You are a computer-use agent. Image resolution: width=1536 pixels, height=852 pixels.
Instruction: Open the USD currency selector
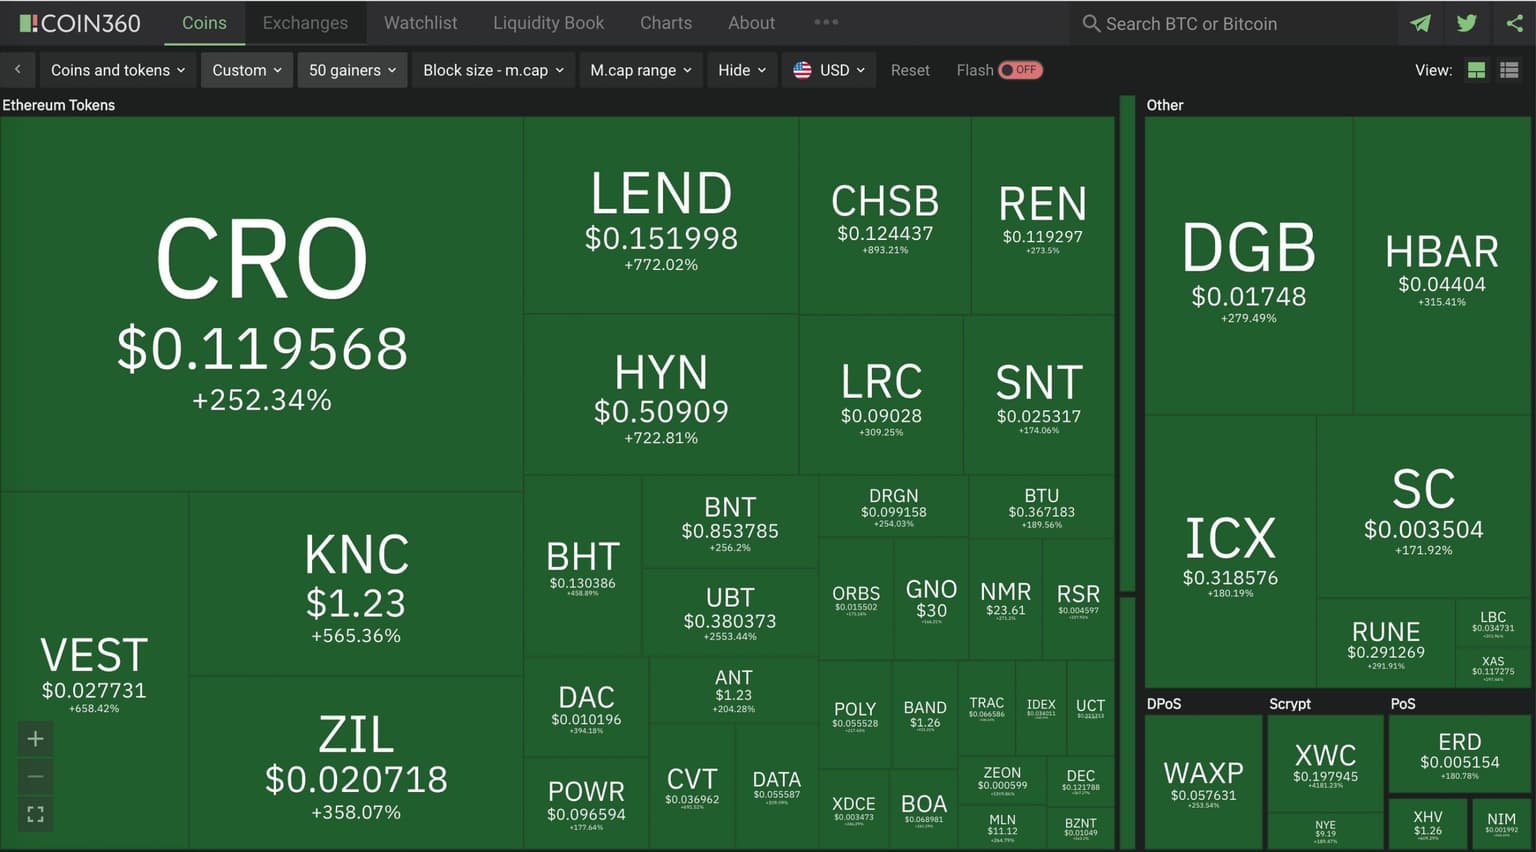click(x=829, y=70)
